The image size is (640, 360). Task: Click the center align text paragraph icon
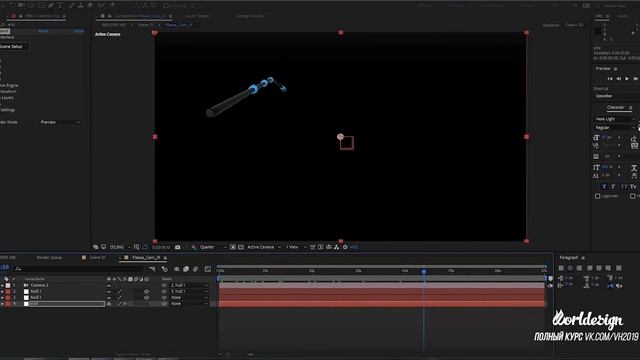pos(570,268)
